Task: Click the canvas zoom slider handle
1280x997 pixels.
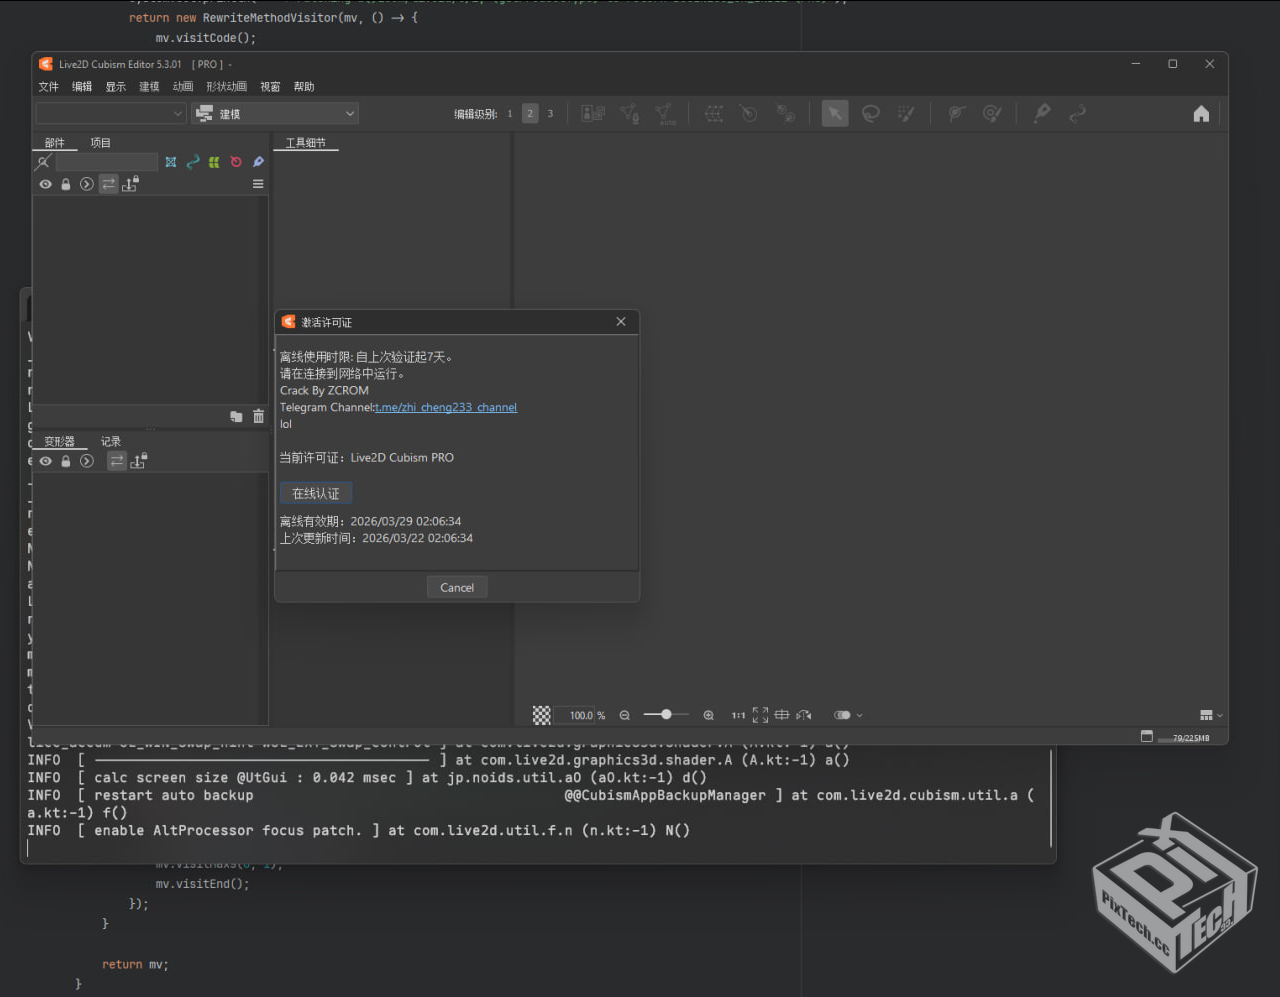Action: coord(666,714)
